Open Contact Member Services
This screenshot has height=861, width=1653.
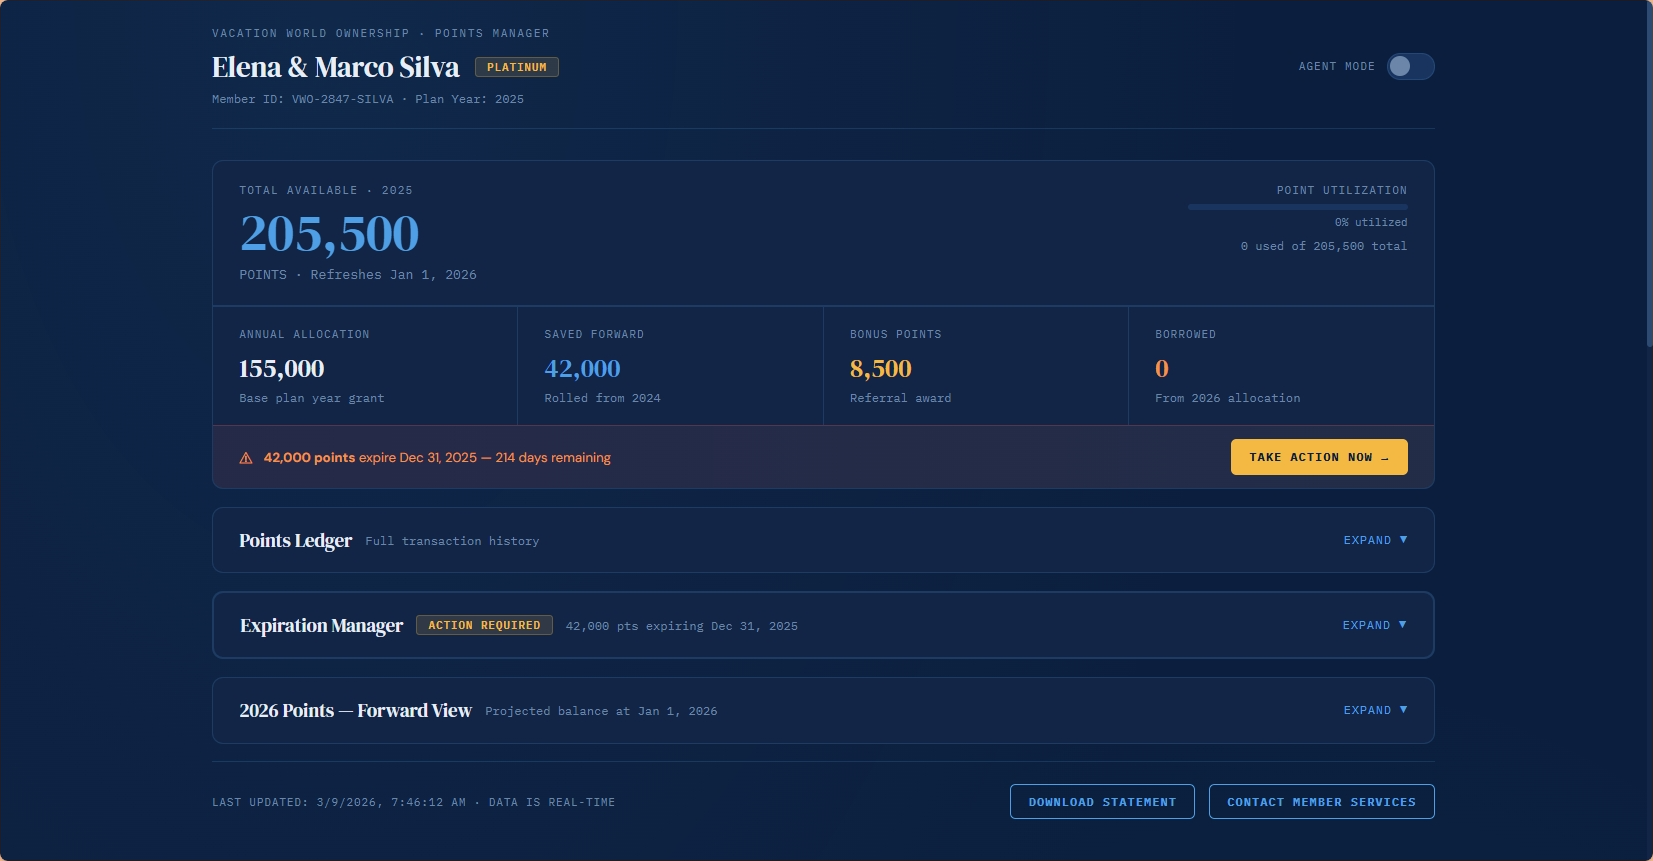pyautogui.click(x=1321, y=802)
